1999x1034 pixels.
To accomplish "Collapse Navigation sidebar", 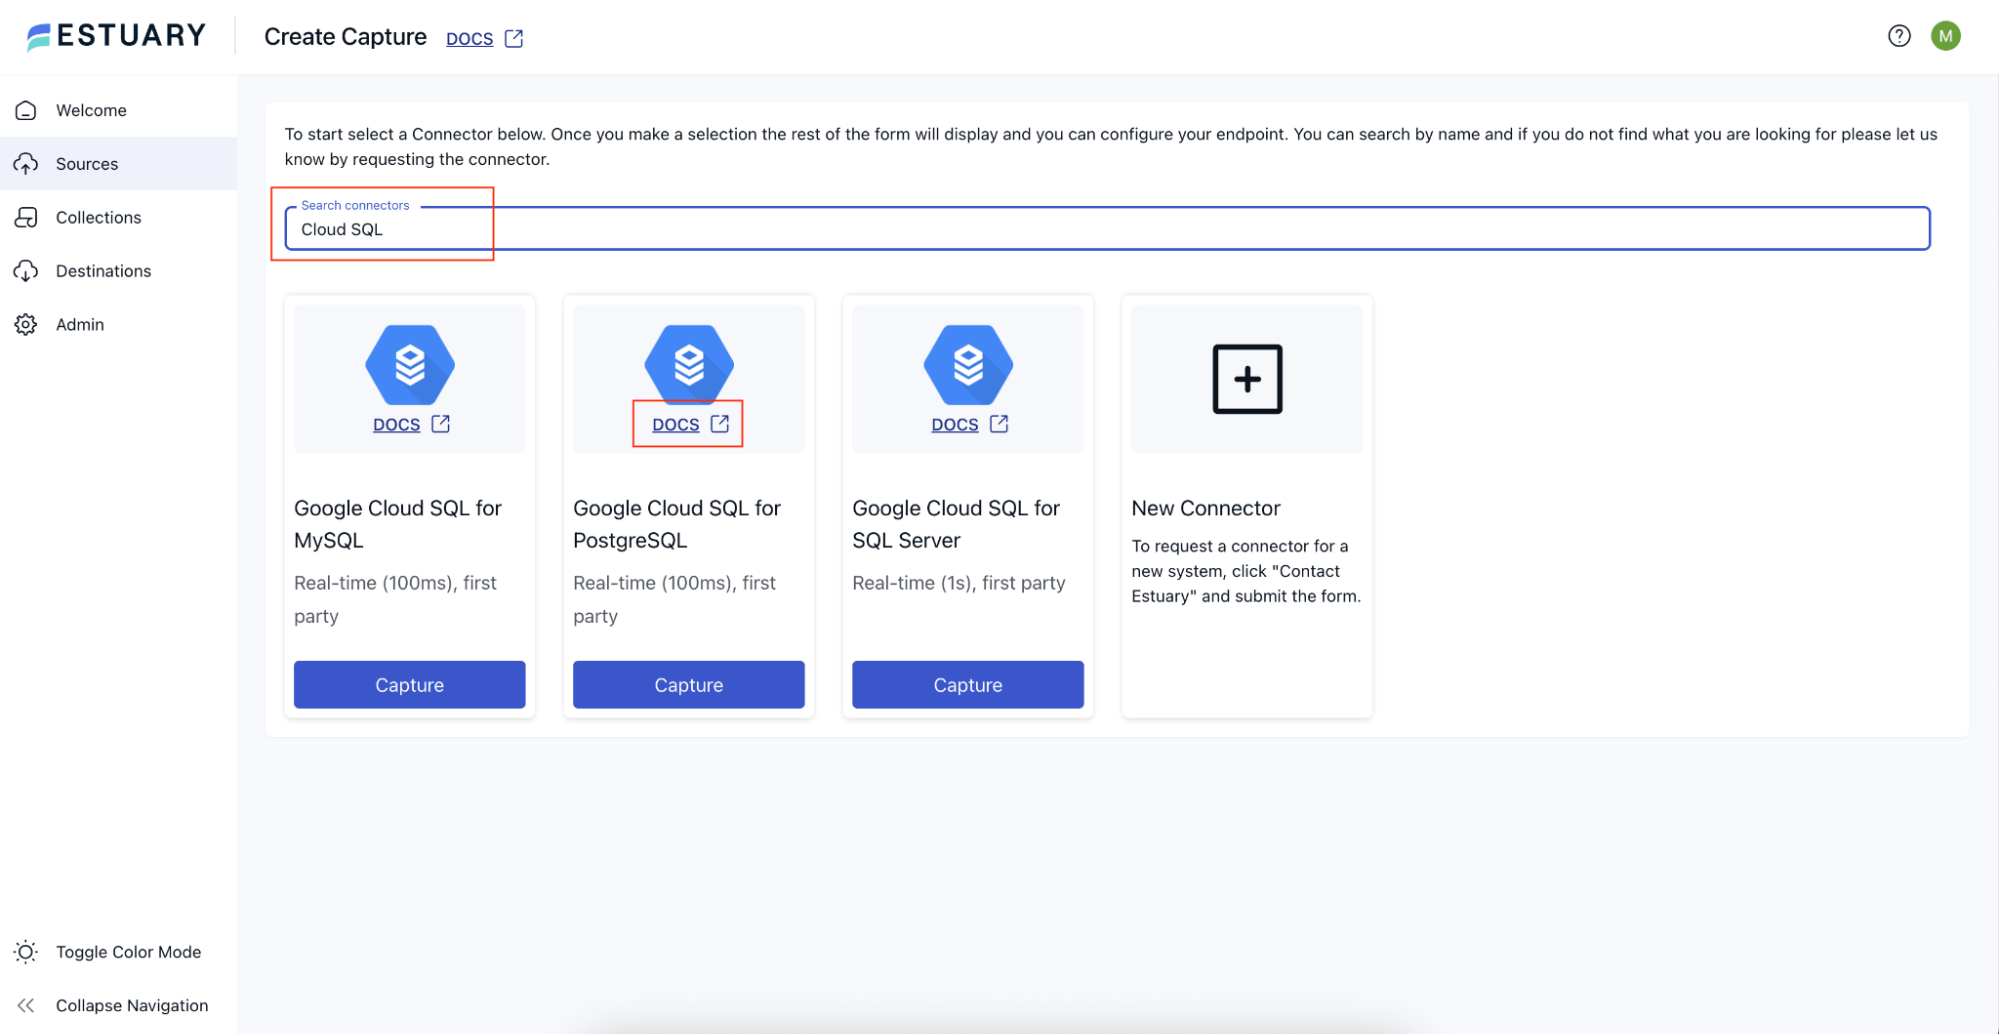I will tap(118, 1005).
